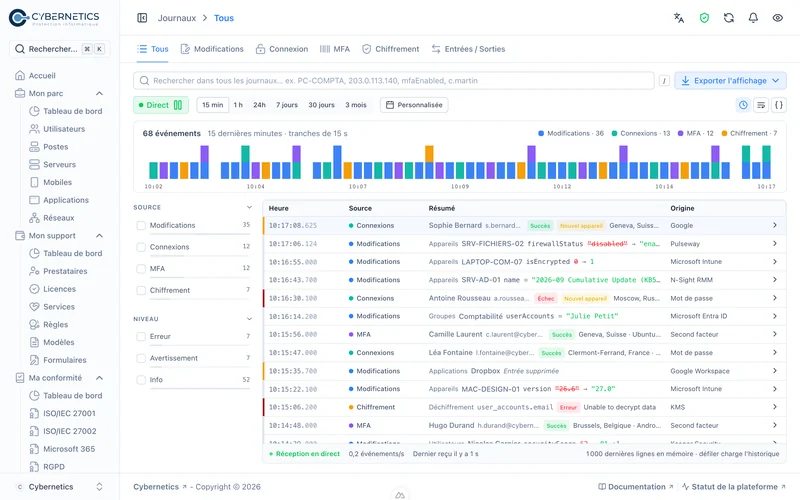Click the refresh sync icon
The image size is (800, 500).
[729, 18]
